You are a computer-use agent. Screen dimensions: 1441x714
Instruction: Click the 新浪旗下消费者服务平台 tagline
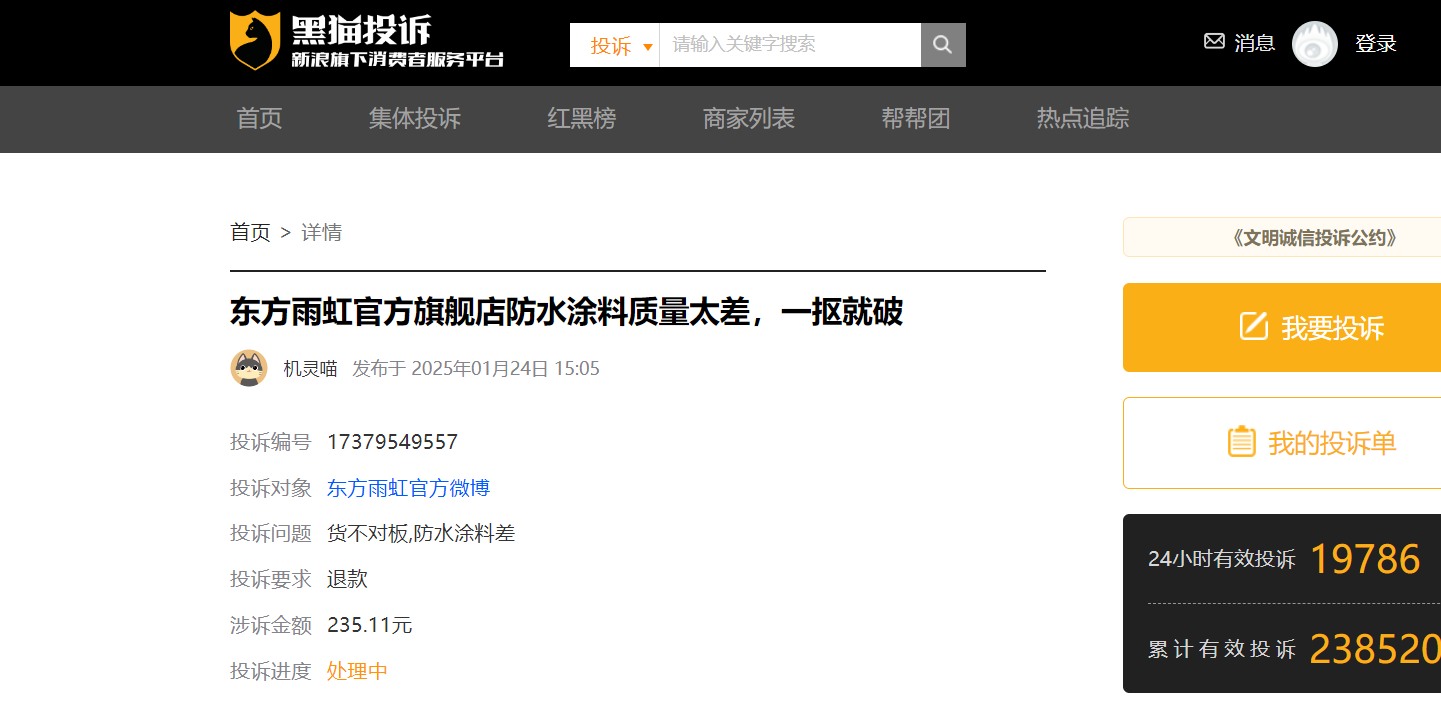[397, 60]
